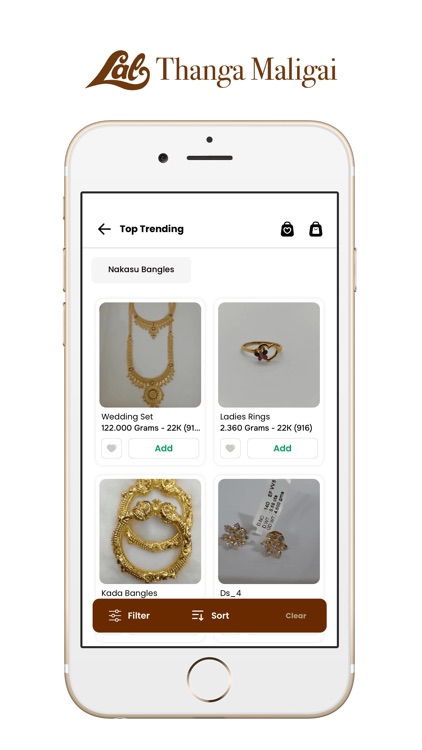Image resolution: width=422 pixels, height=750 pixels.
Task: Add the Ladies Rings to cart
Action: tap(282, 449)
